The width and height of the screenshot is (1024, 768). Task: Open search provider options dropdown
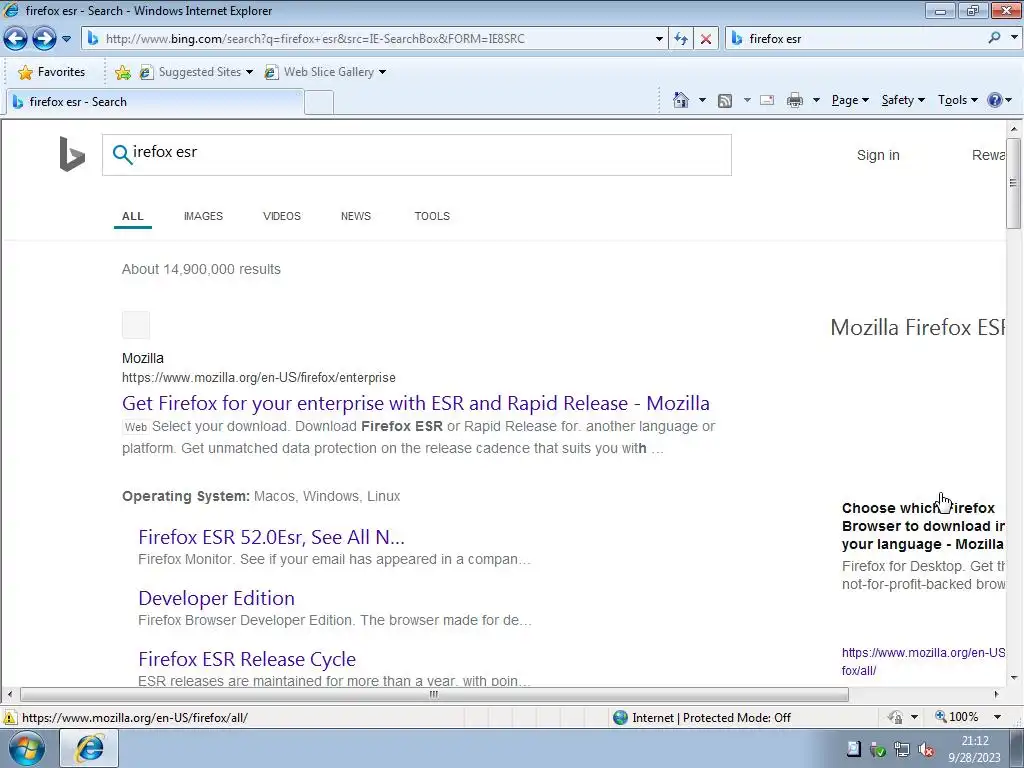[1014, 38]
